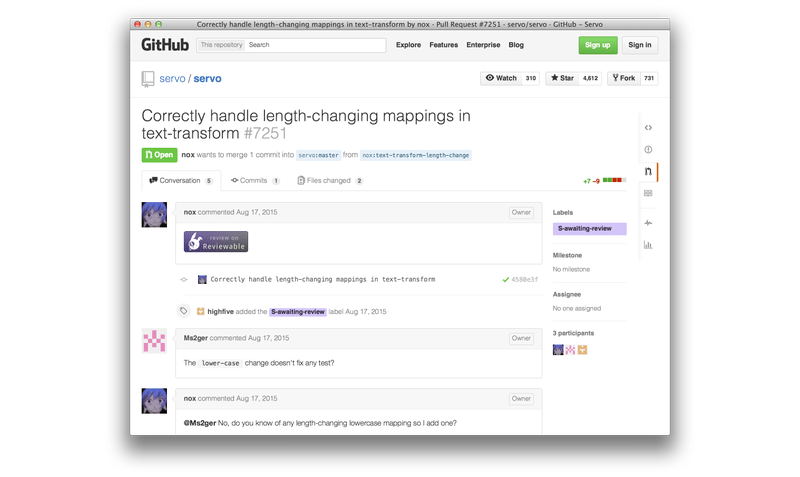The width and height of the screenshot is (800, 477).
Task: Click the highfive username link
Action: coord(220,312)
